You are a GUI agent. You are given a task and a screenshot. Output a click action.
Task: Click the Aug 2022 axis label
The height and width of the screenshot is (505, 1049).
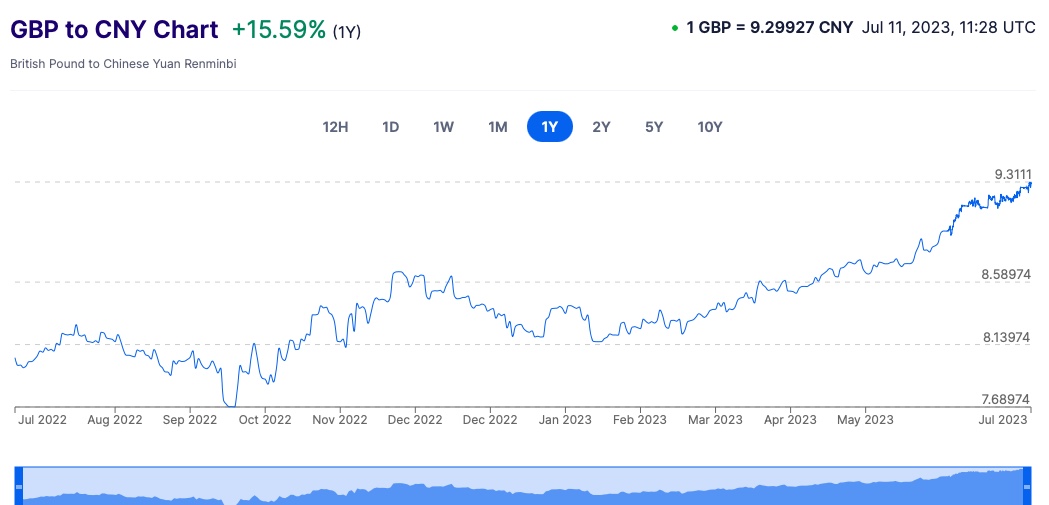click(x=115, y=419)
